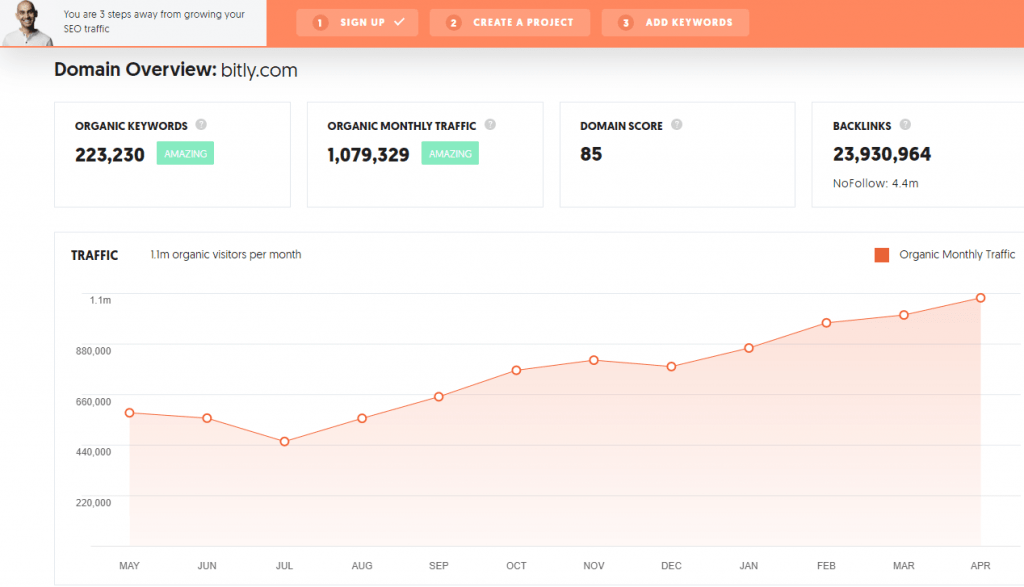The image size is (1024, 587).
Task: Click the domain score value 85
Action: tap(591, 154)
